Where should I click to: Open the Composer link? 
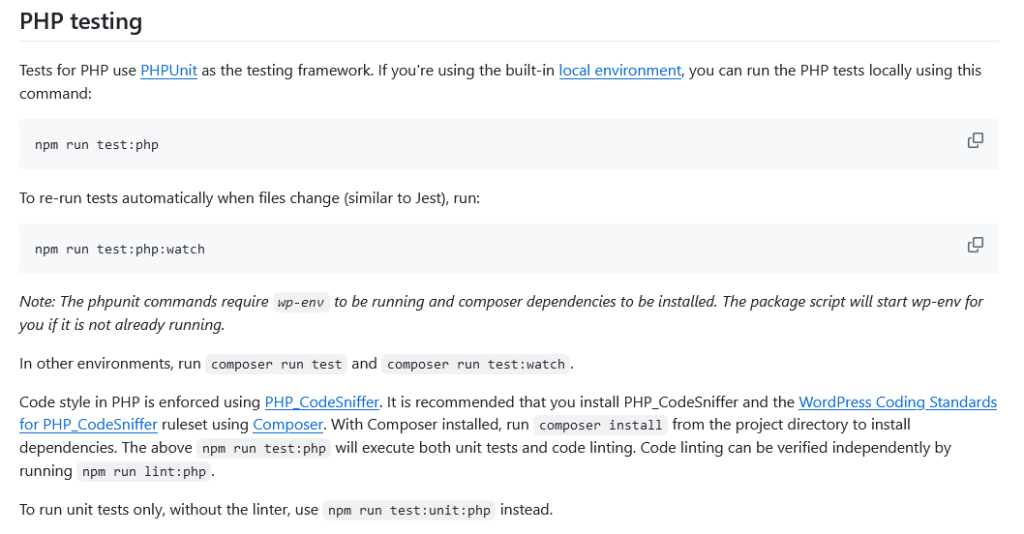[x=288, y=425]
